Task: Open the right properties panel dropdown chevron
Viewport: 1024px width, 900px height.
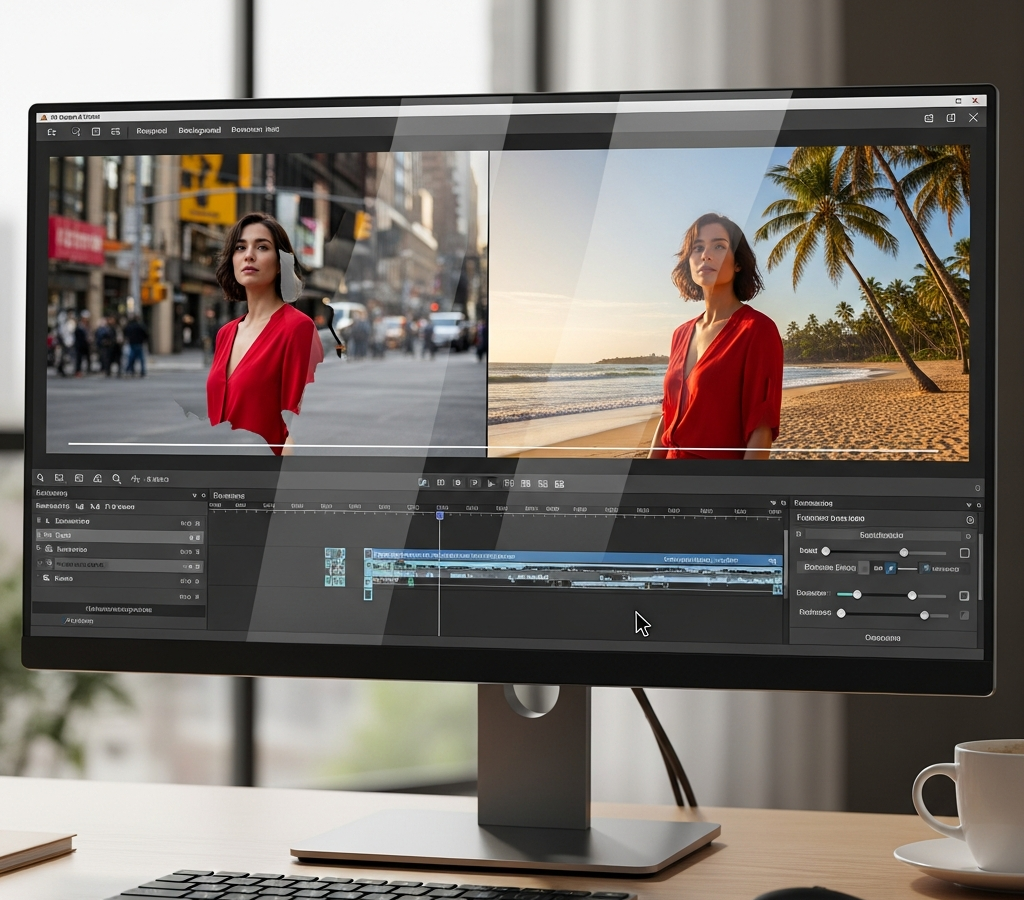Action: click(968, 505)
